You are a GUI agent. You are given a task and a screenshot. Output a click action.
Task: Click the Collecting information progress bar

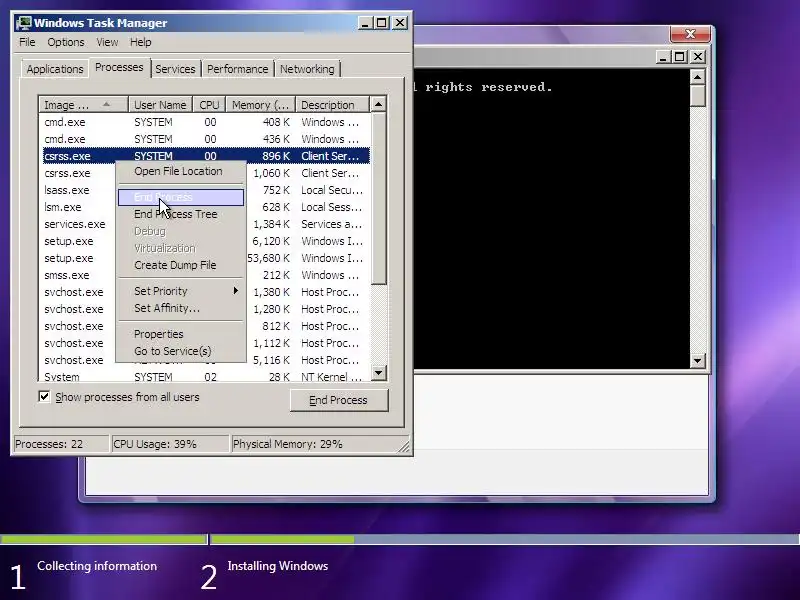[x=104, y=539]
